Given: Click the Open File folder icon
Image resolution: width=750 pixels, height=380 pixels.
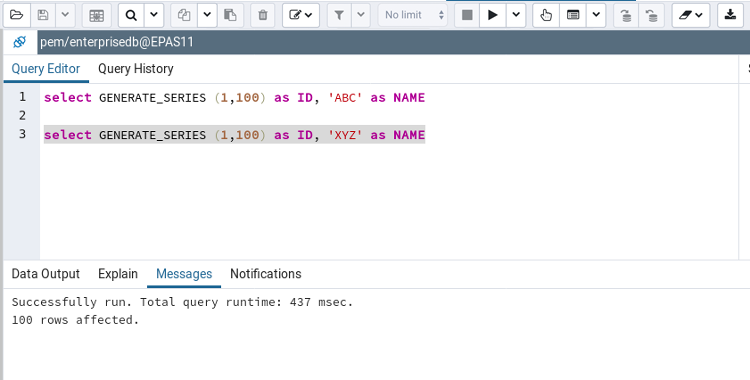Looking at the screenshot, I should coord(17,15).
